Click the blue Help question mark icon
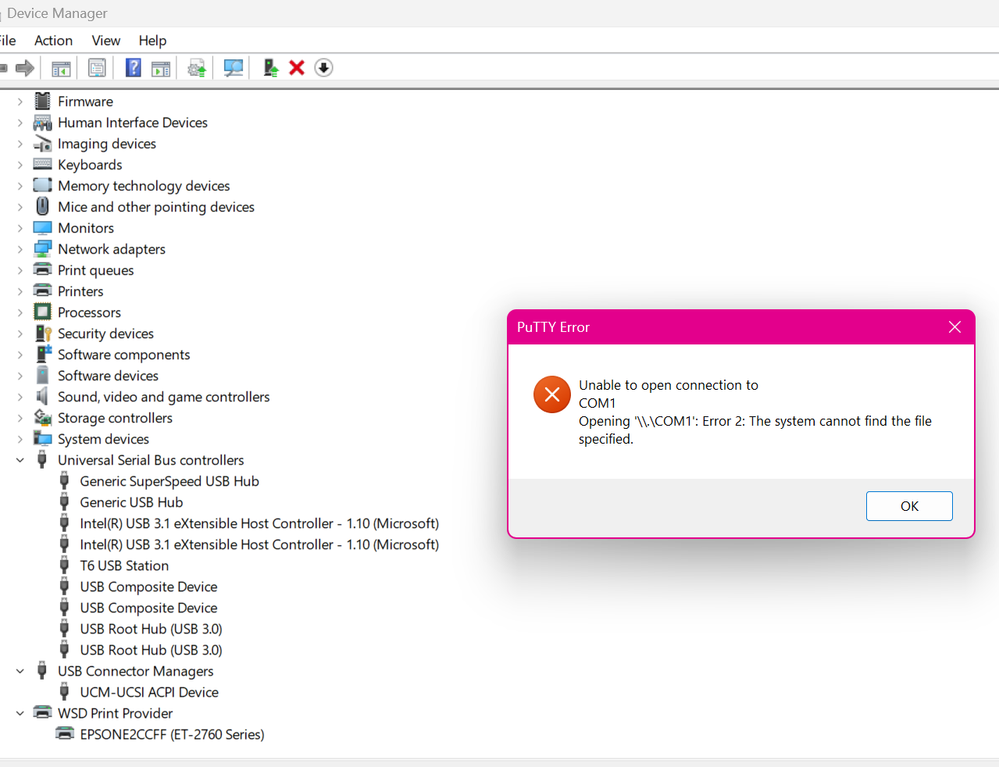999x767 pixels. pyautogui.click(x=133, y=68)
